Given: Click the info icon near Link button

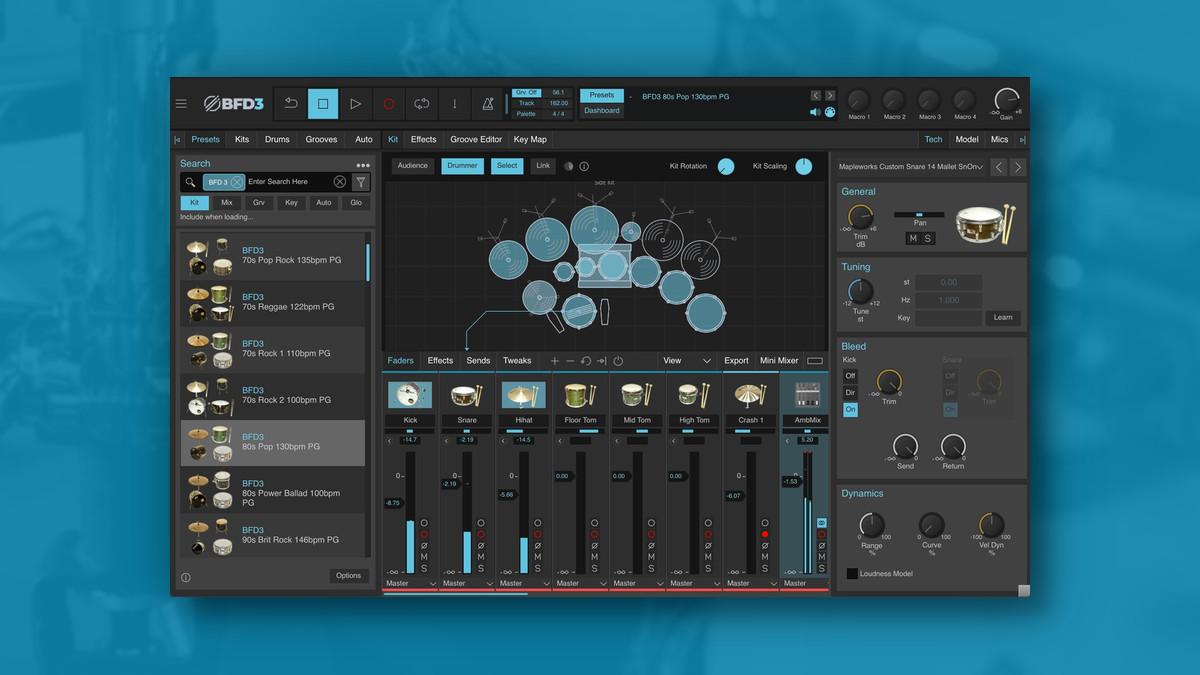Looking at the screenshot, I should click(584, 167).
